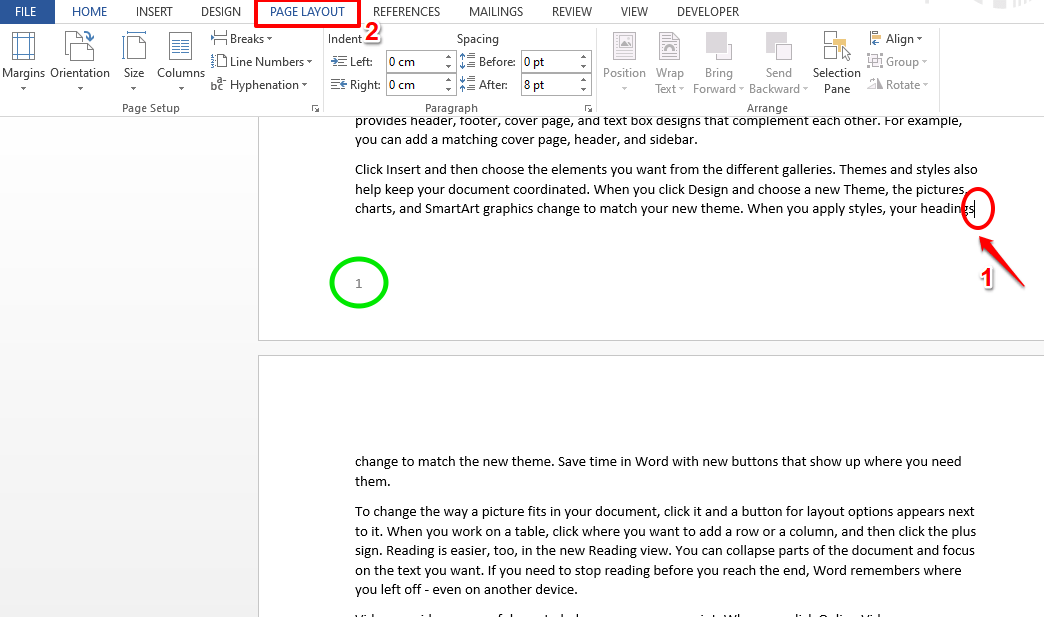
Task: Increase Spacing After with the up stepper
Action: point(582,80)
